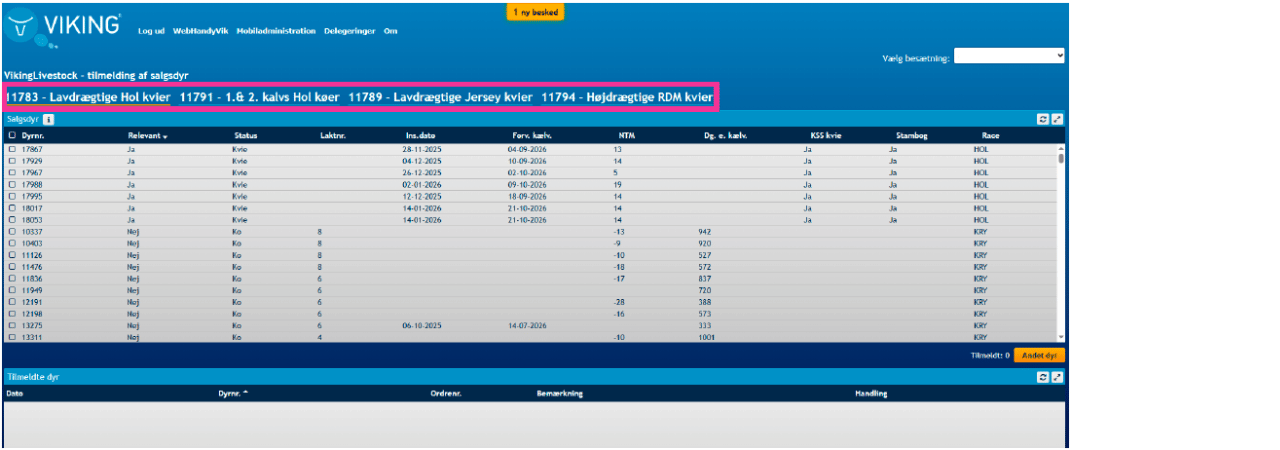The width and height of the screenshot is (1280, 450).
Task: Refresh the Tilmeldte dyr list
Action: click(x=1042, y=377)
